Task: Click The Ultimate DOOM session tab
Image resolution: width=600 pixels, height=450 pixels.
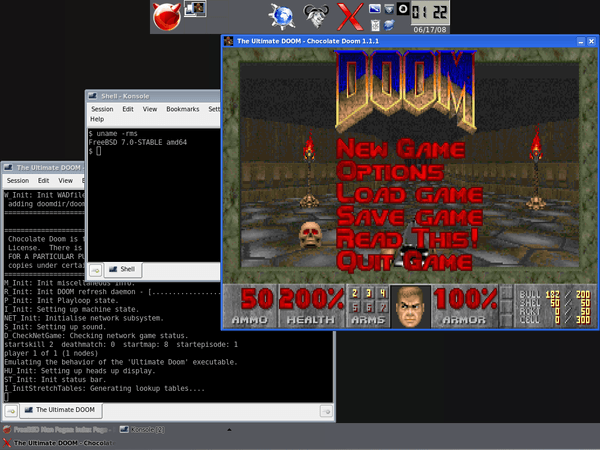Action: 60,410
